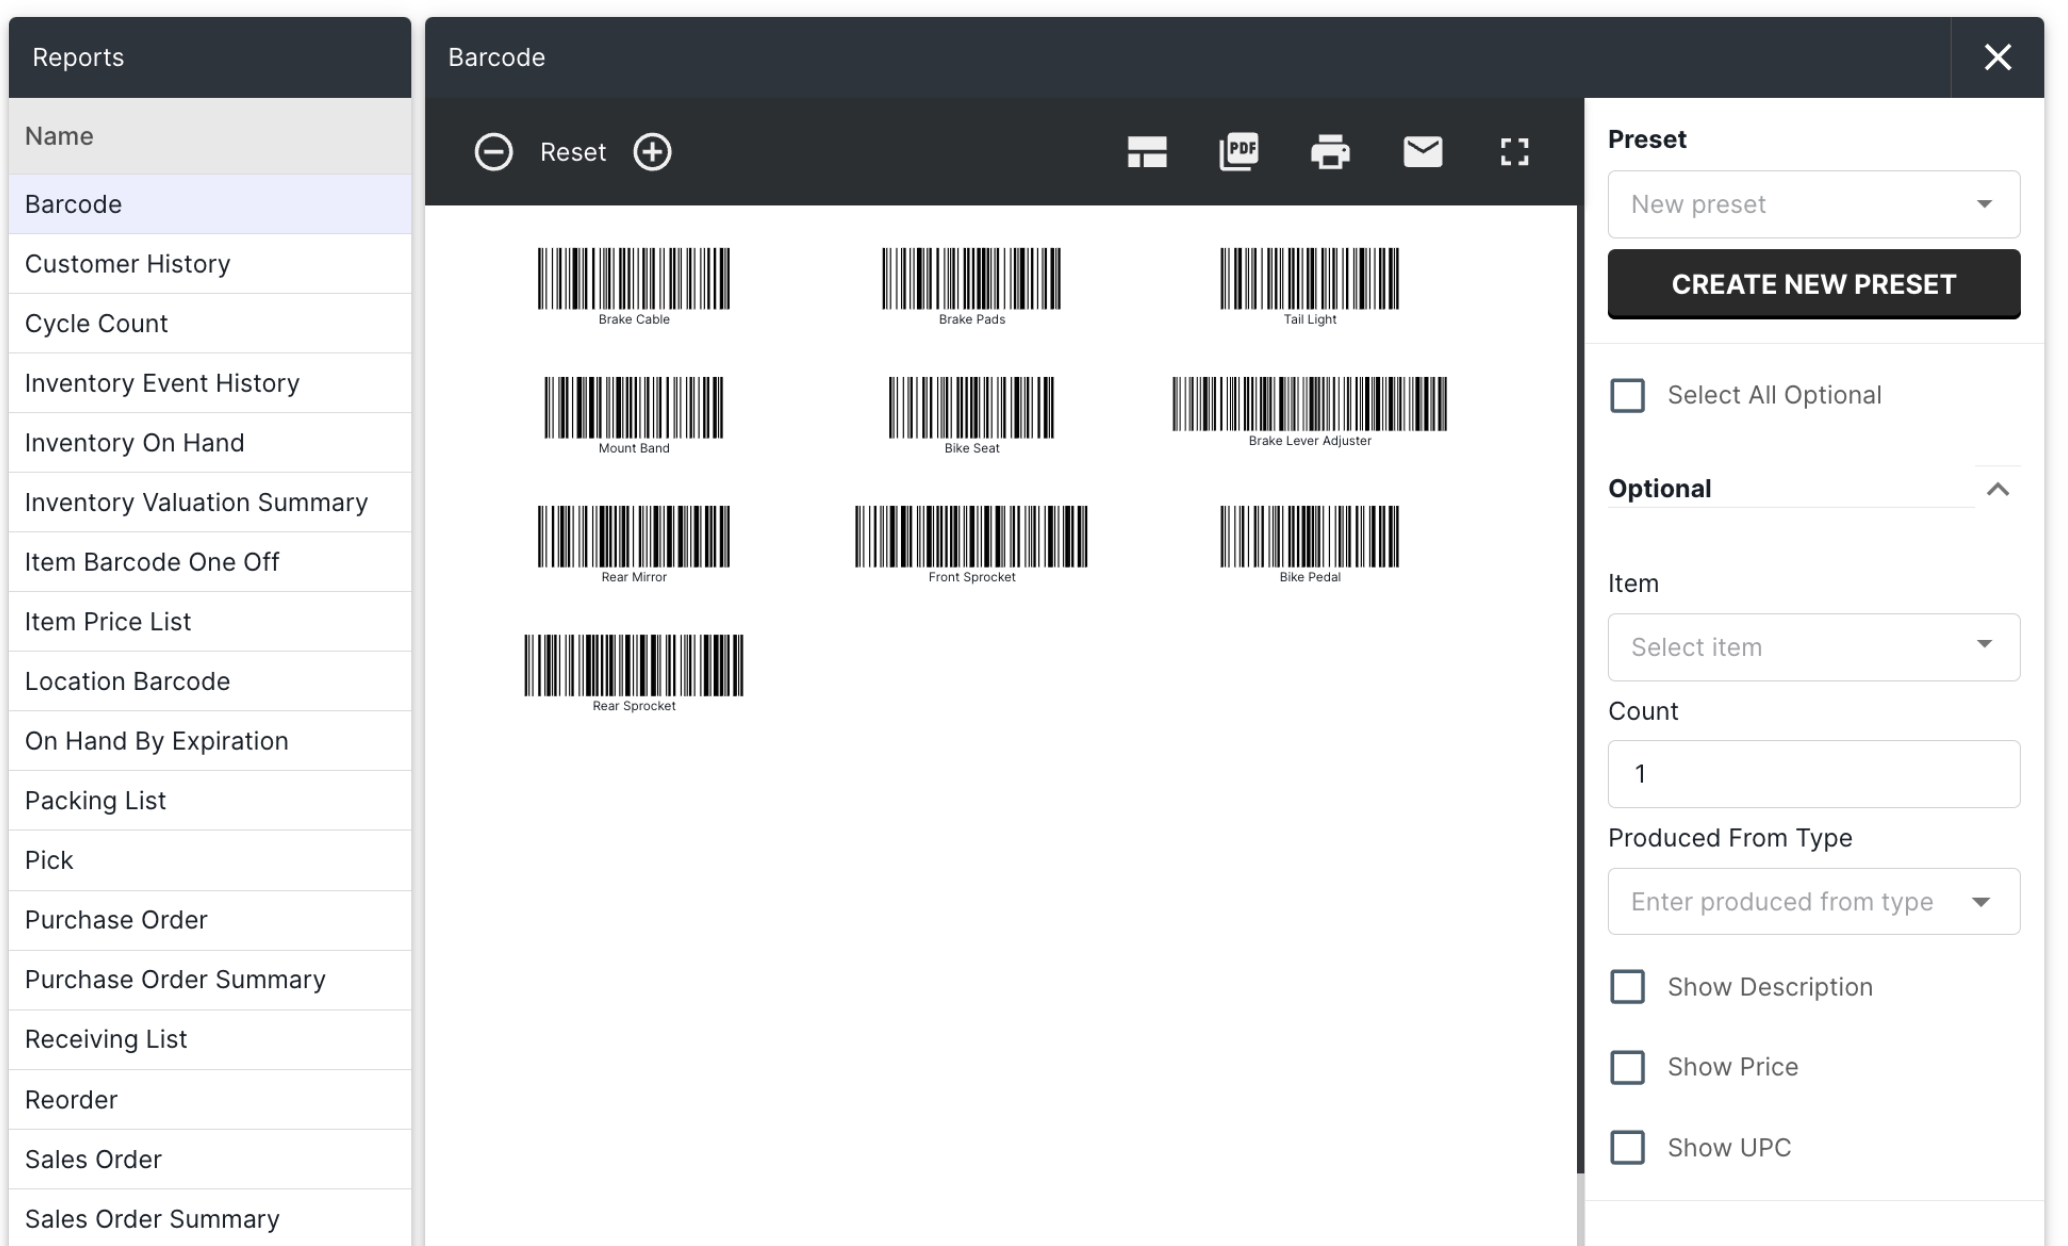Open the Inventory On Hand report
Image resolution: width=2068 pixels, height=1246 pixels.
tap(210, 443)
